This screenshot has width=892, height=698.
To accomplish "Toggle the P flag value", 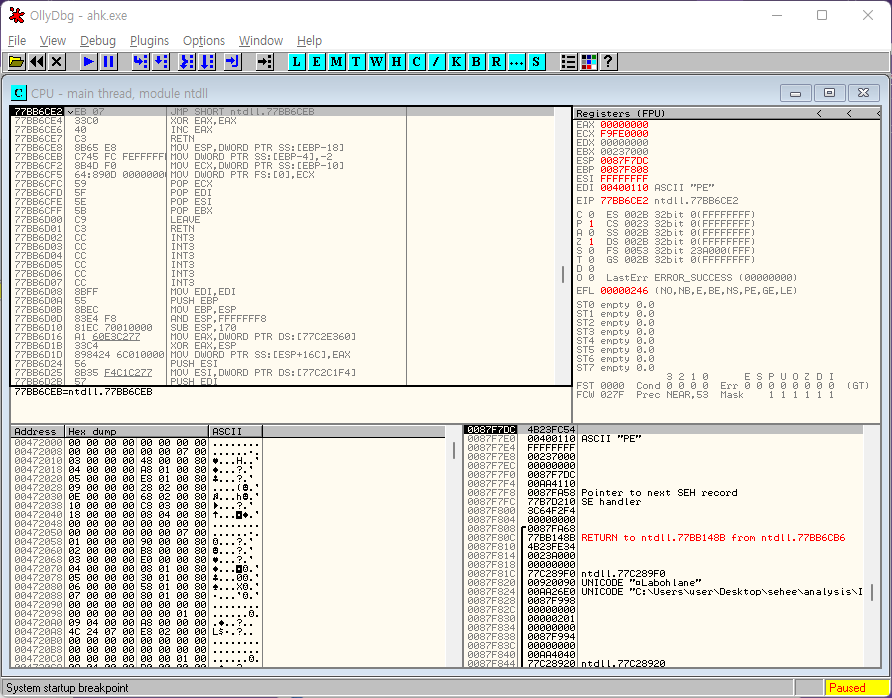I will click(x=591, y=224).
